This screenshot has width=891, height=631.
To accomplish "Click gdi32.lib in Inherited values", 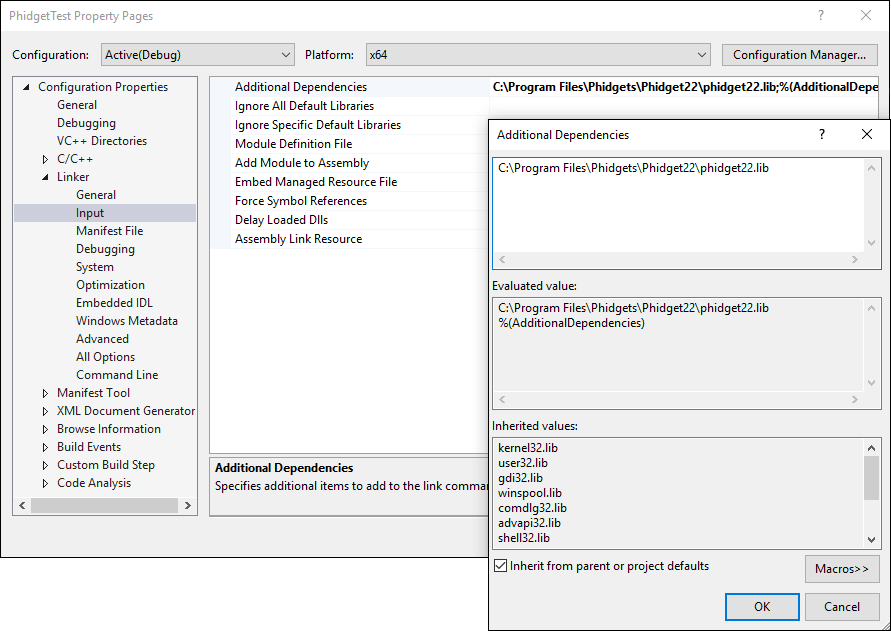I will coord(521,478).
